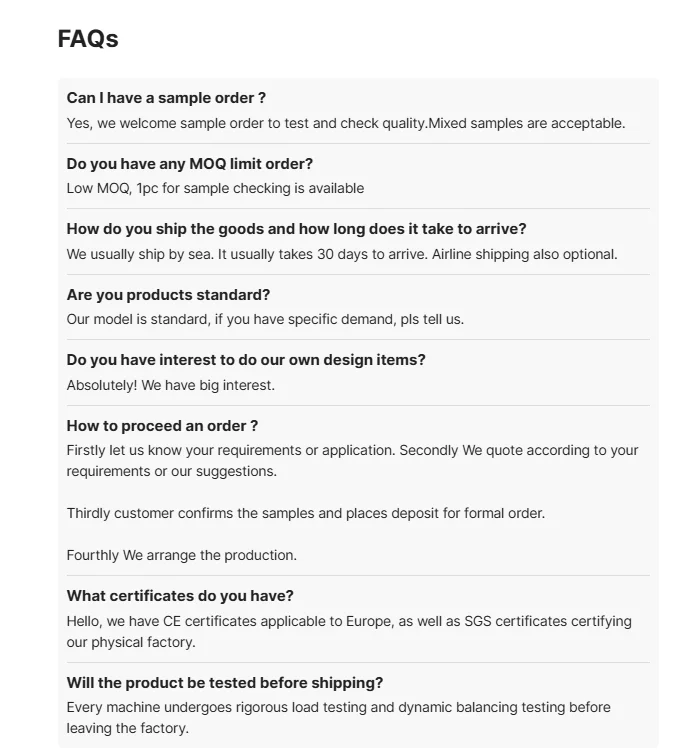Screen dimensions: 681x756
Task: Click the FAQs heading
Action: (x=88, y=39)
